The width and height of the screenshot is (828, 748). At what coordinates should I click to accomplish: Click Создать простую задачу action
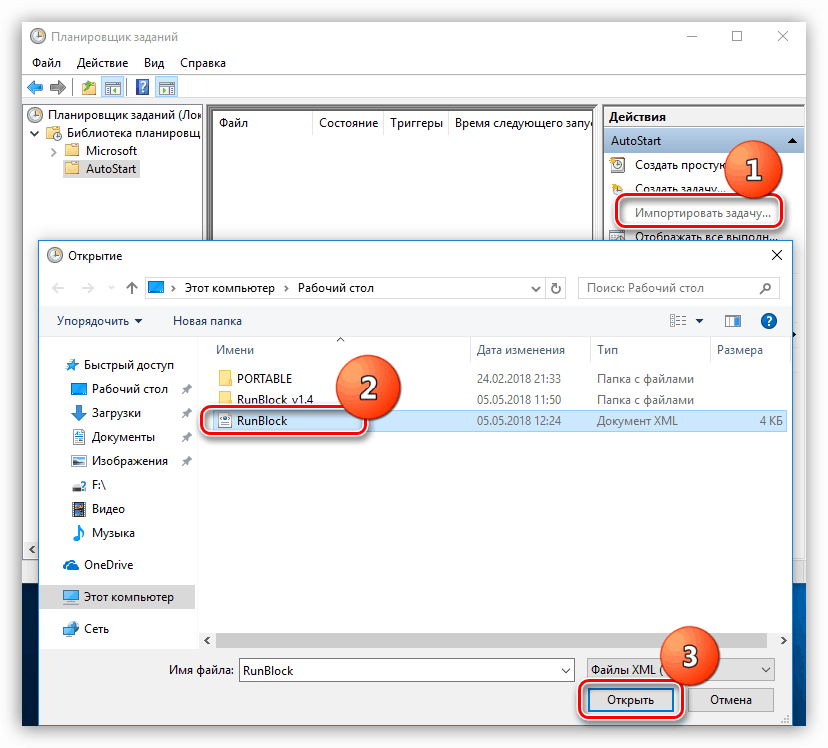tap(680, 165)
